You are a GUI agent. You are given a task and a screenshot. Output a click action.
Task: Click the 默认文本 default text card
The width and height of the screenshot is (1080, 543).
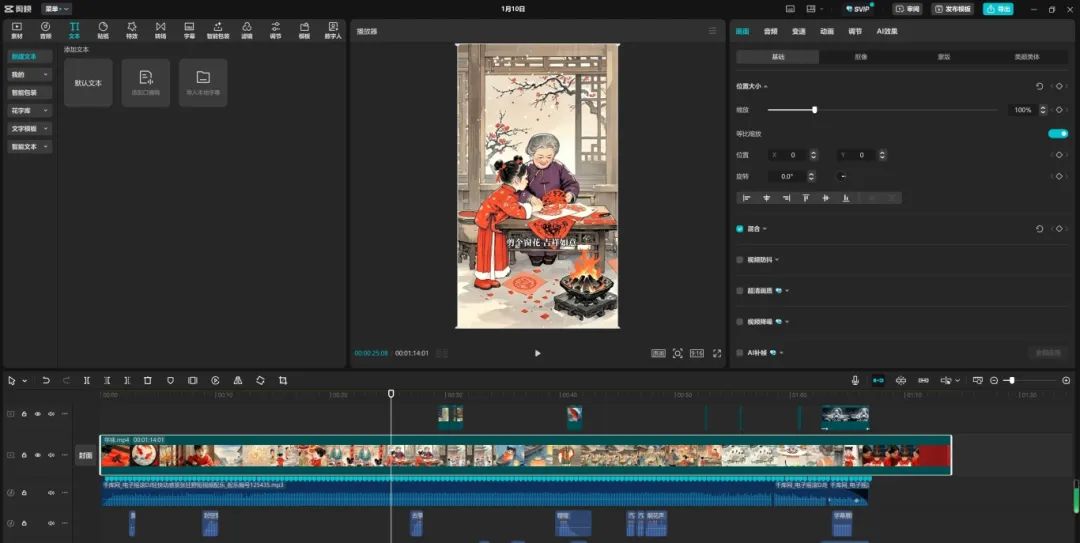pyautogui.click(x=88, y=83)
